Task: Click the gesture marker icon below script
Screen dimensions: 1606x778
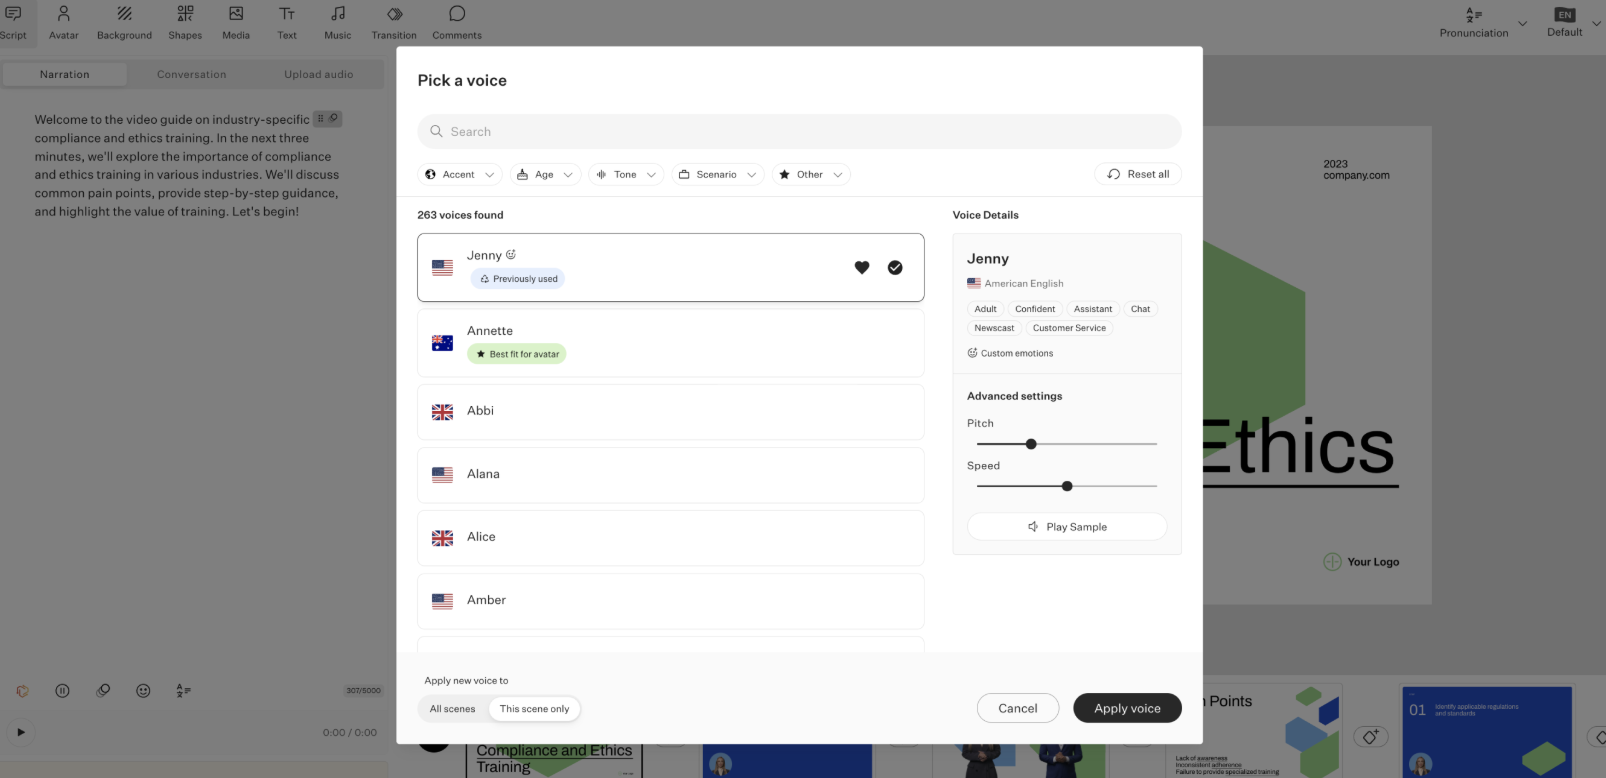Action: [102, 690]
